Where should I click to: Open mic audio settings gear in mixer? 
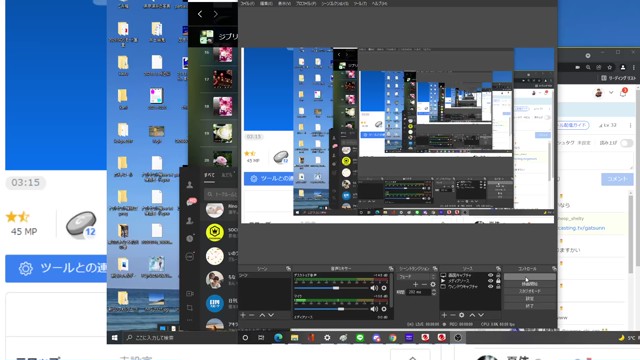coord(384,309)
